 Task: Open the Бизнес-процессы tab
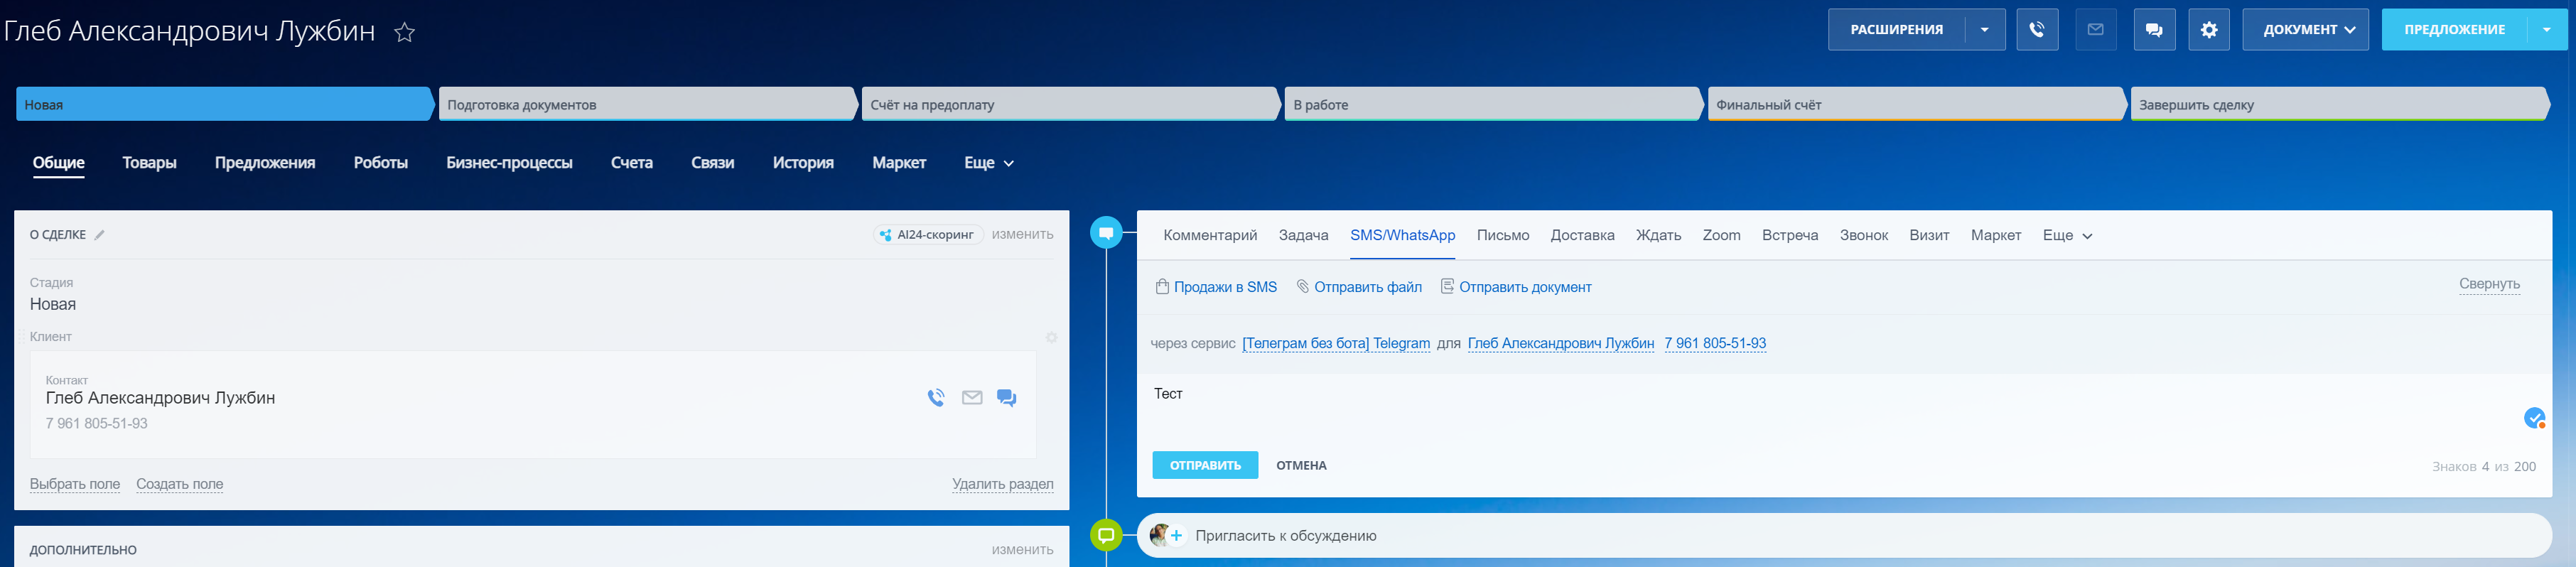coord(509,163)
